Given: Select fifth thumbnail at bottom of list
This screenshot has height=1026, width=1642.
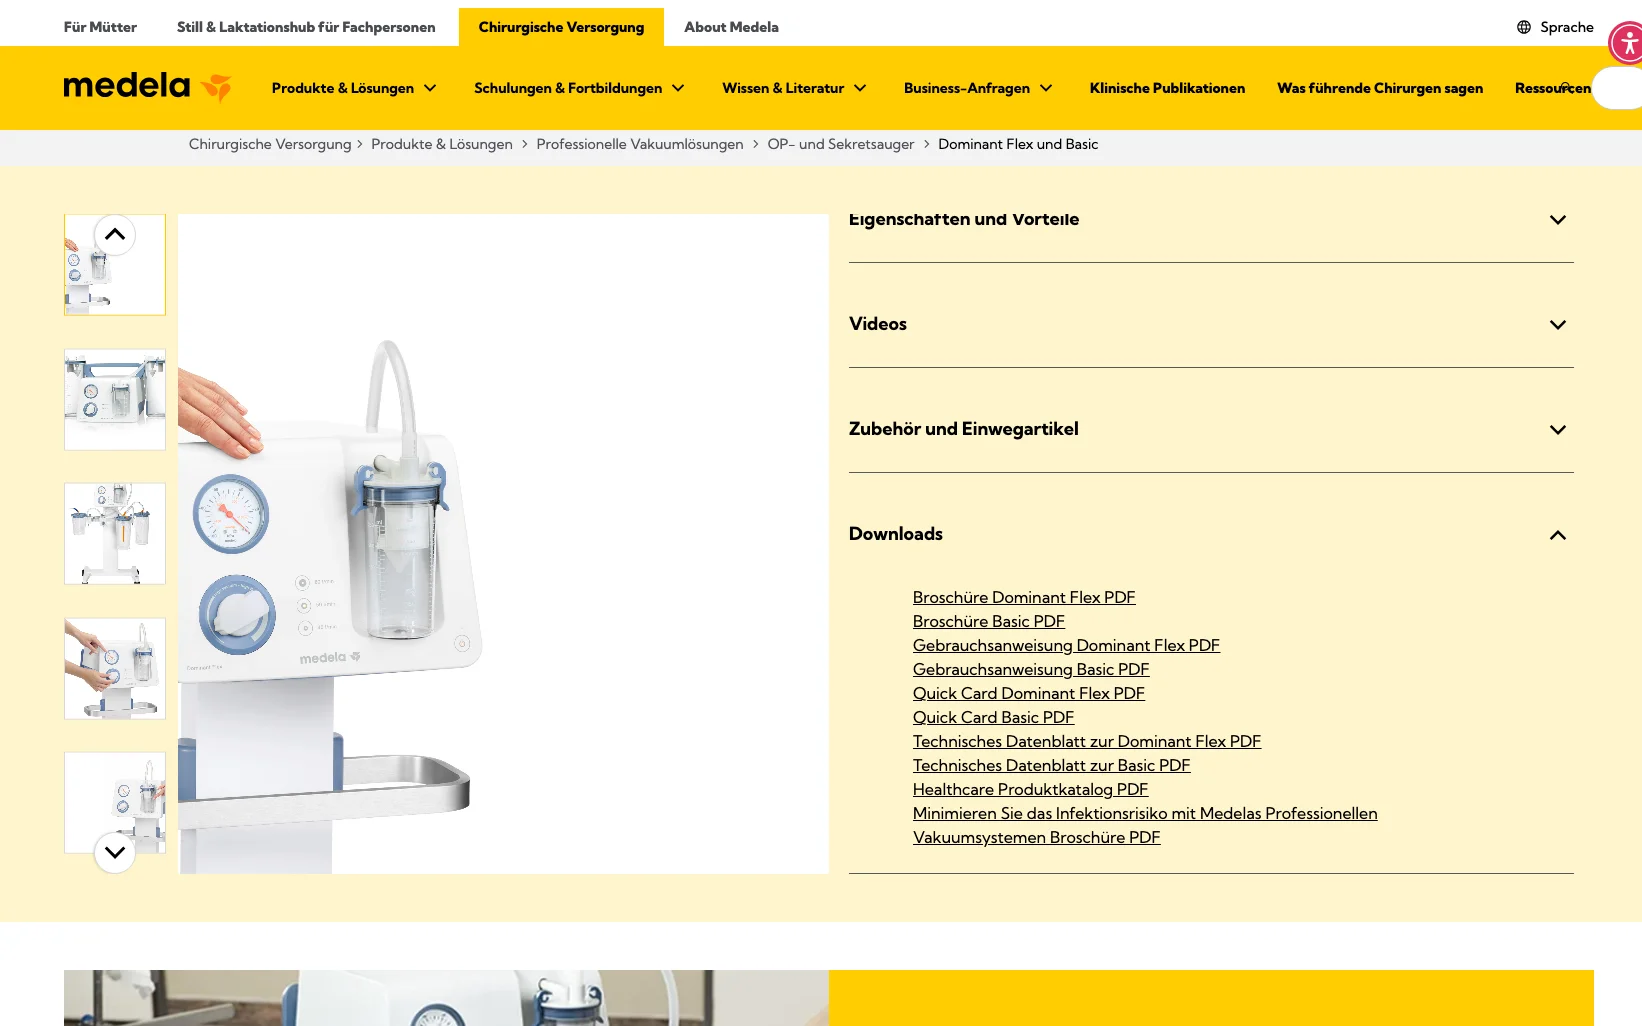Looking at the screenshot, I should click(115, 802).
